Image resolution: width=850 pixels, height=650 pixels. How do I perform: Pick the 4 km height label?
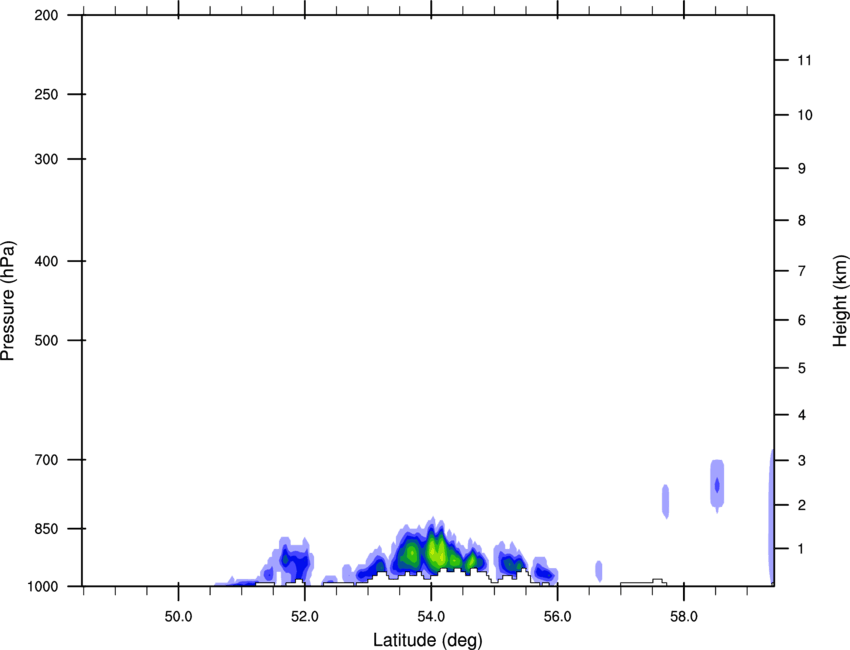[802, 415]
